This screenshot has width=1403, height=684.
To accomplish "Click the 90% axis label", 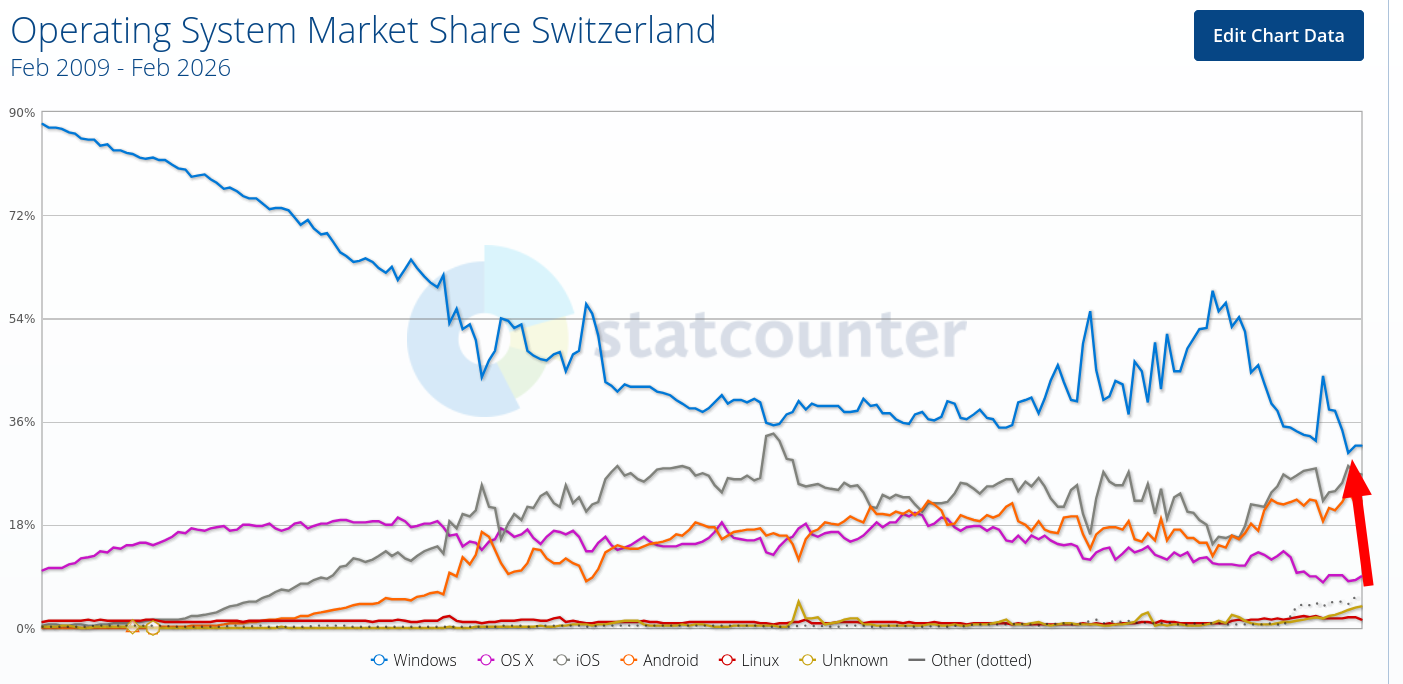I will [x=20, y=112].
